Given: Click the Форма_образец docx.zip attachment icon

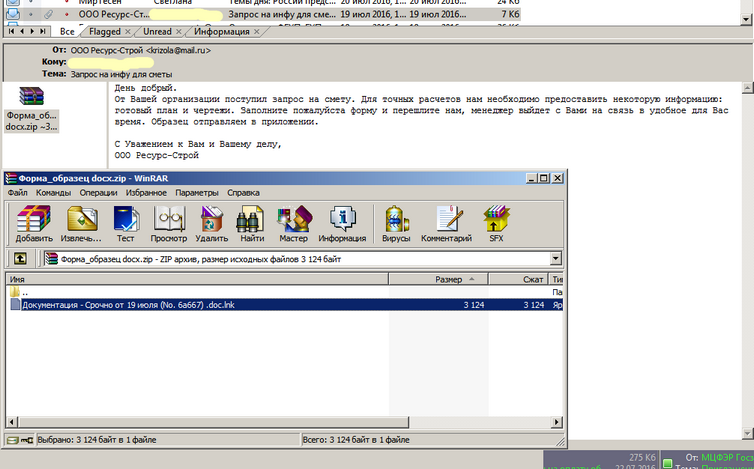Looking at the screenshot, I should pos(31,96).
